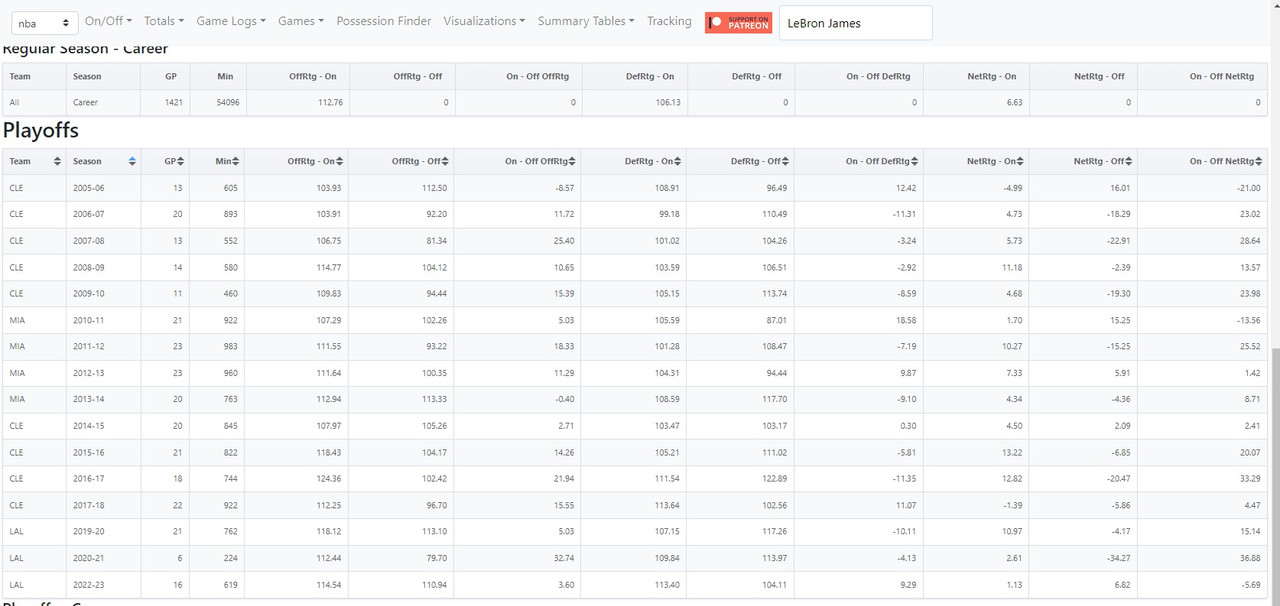1280x606 pixels.
Task: Click career games played value 1421
Action: pos(174,102)
